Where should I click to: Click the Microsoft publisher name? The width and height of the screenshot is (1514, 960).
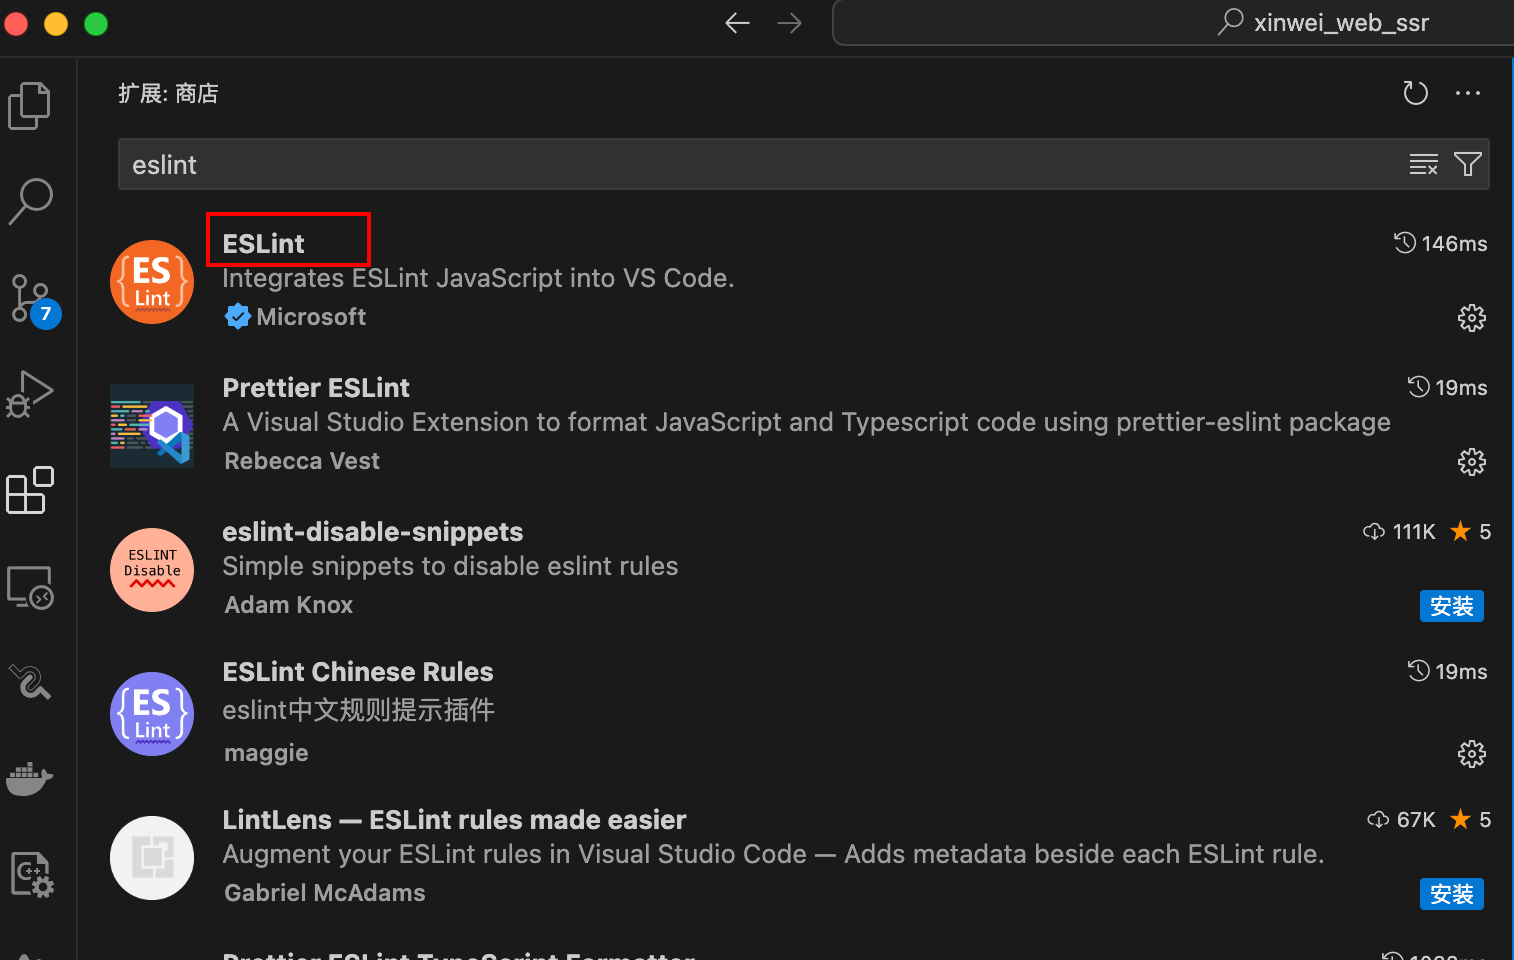pyautogui.click(x=311, y=317)
